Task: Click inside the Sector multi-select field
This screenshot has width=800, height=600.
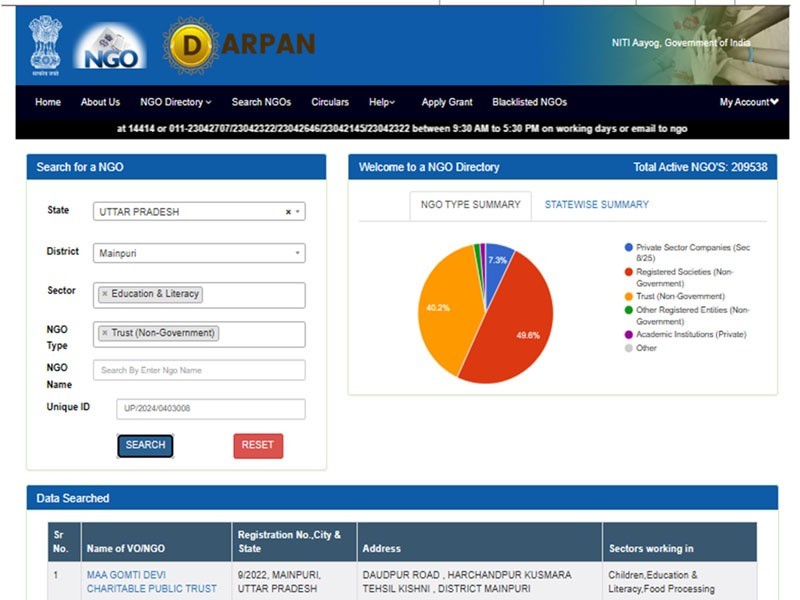Action: pyautogui.click(x=199, y=295)
